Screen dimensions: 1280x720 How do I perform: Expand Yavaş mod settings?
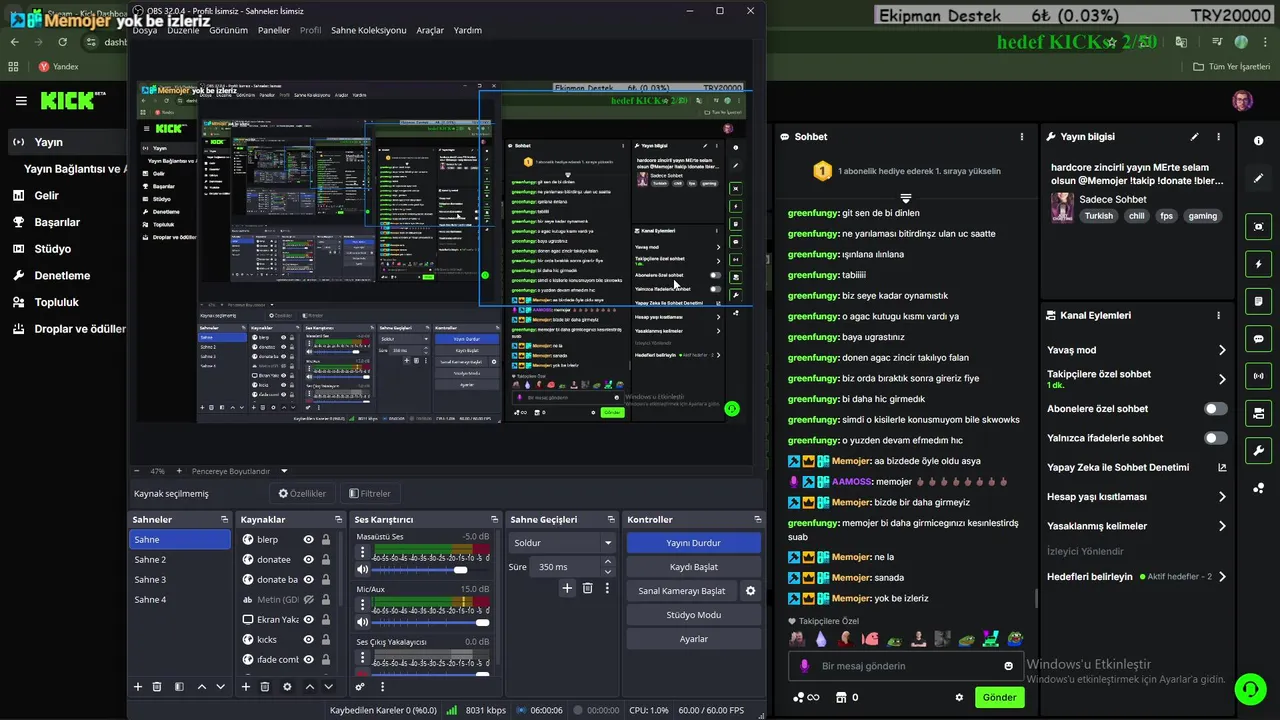point(1221,350)
